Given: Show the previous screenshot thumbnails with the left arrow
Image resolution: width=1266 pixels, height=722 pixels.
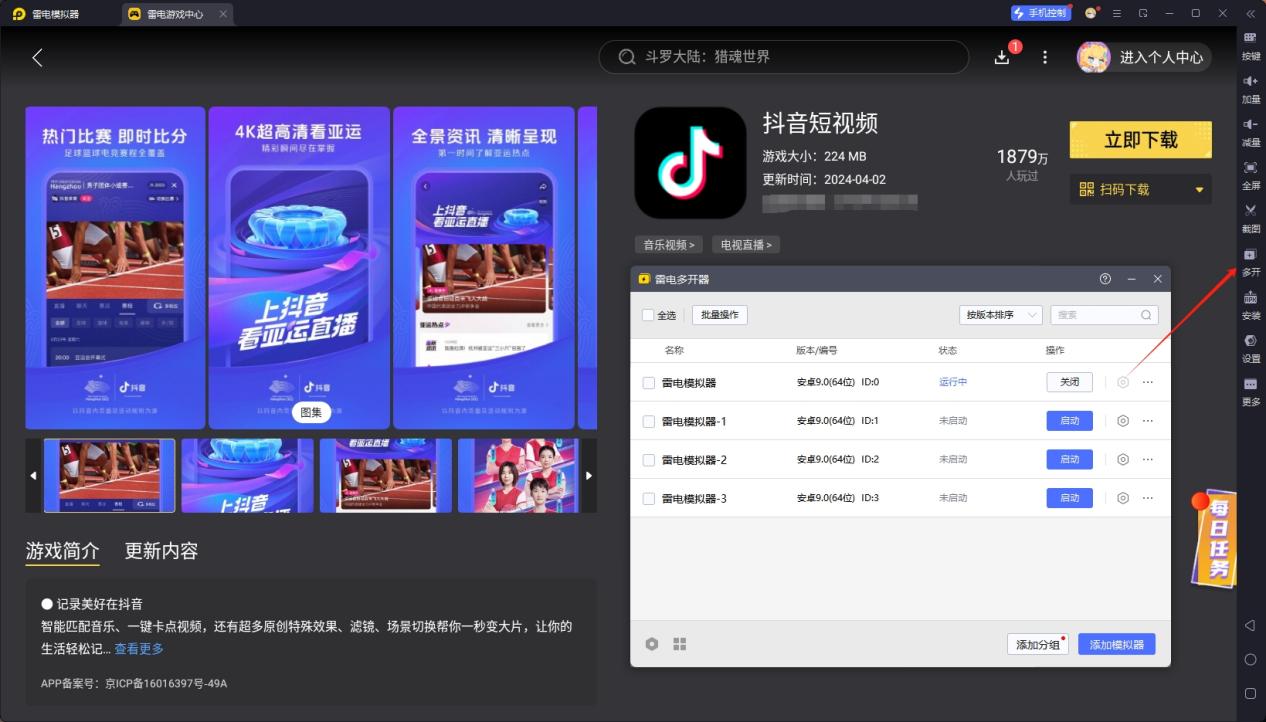Looking at the screenshot, I should coord(33,476).
